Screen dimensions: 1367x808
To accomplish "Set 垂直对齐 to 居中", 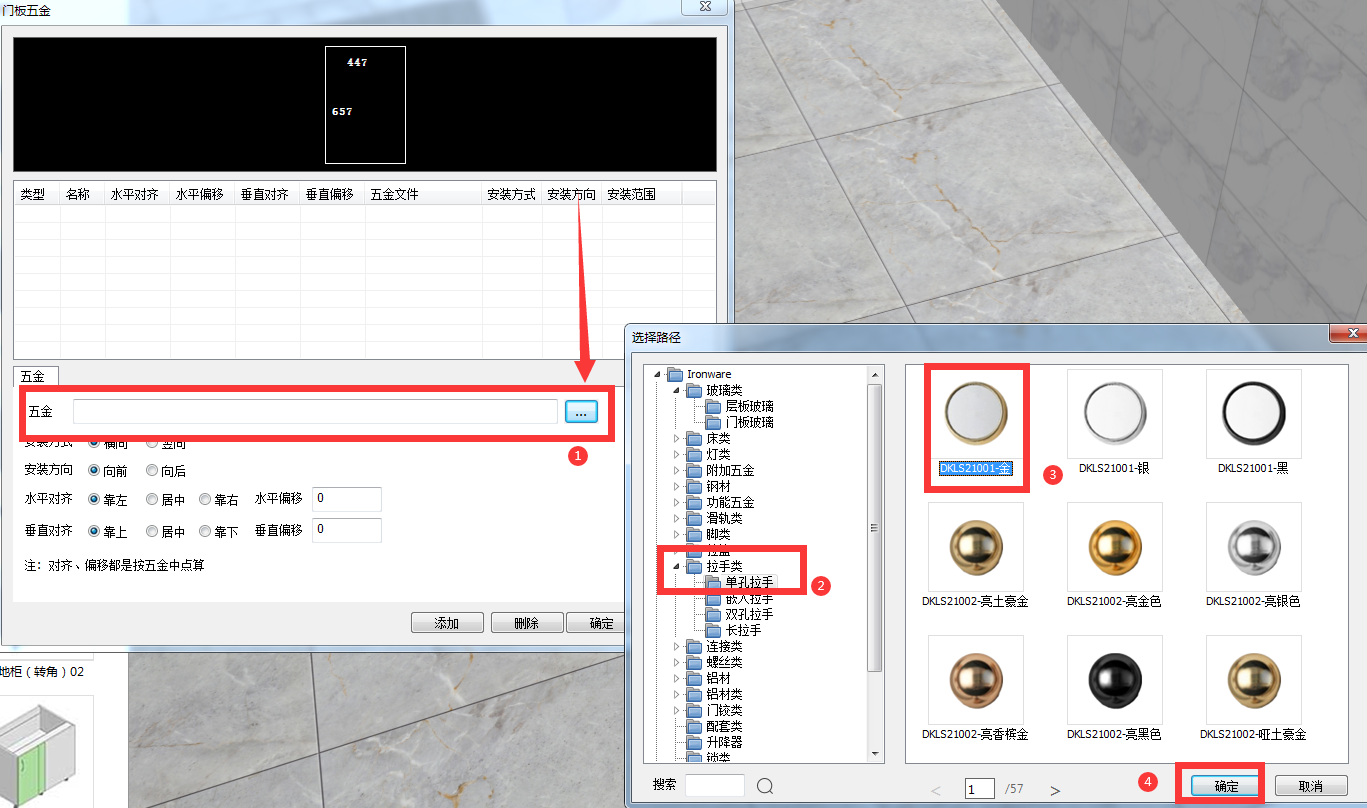I will [166, 532].
